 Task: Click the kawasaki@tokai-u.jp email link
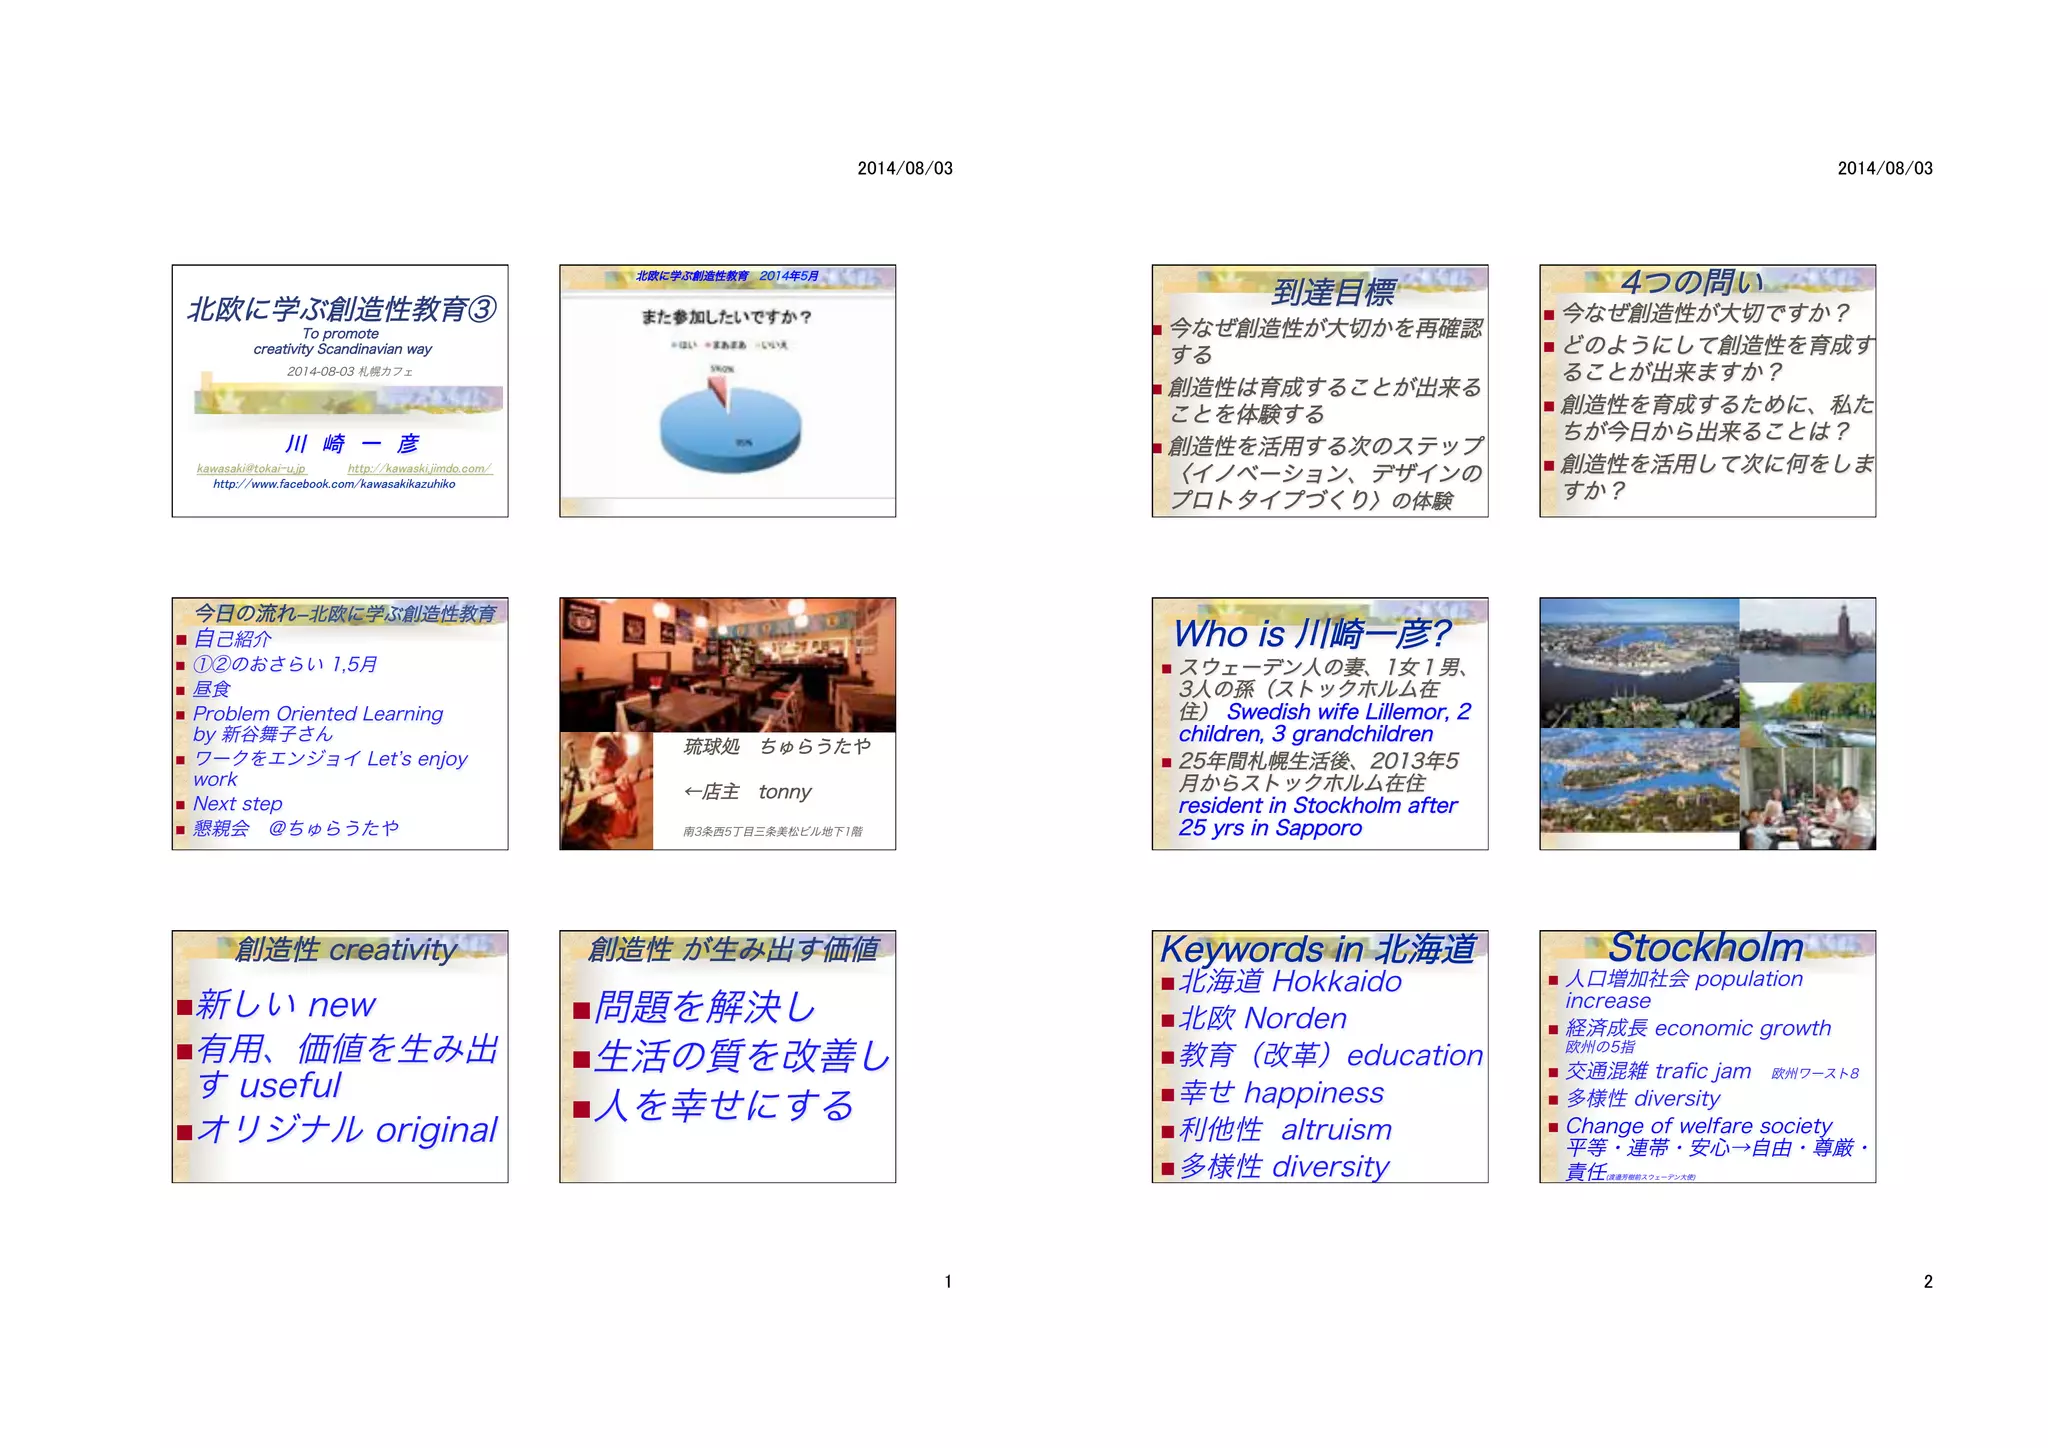click(251, 468)
